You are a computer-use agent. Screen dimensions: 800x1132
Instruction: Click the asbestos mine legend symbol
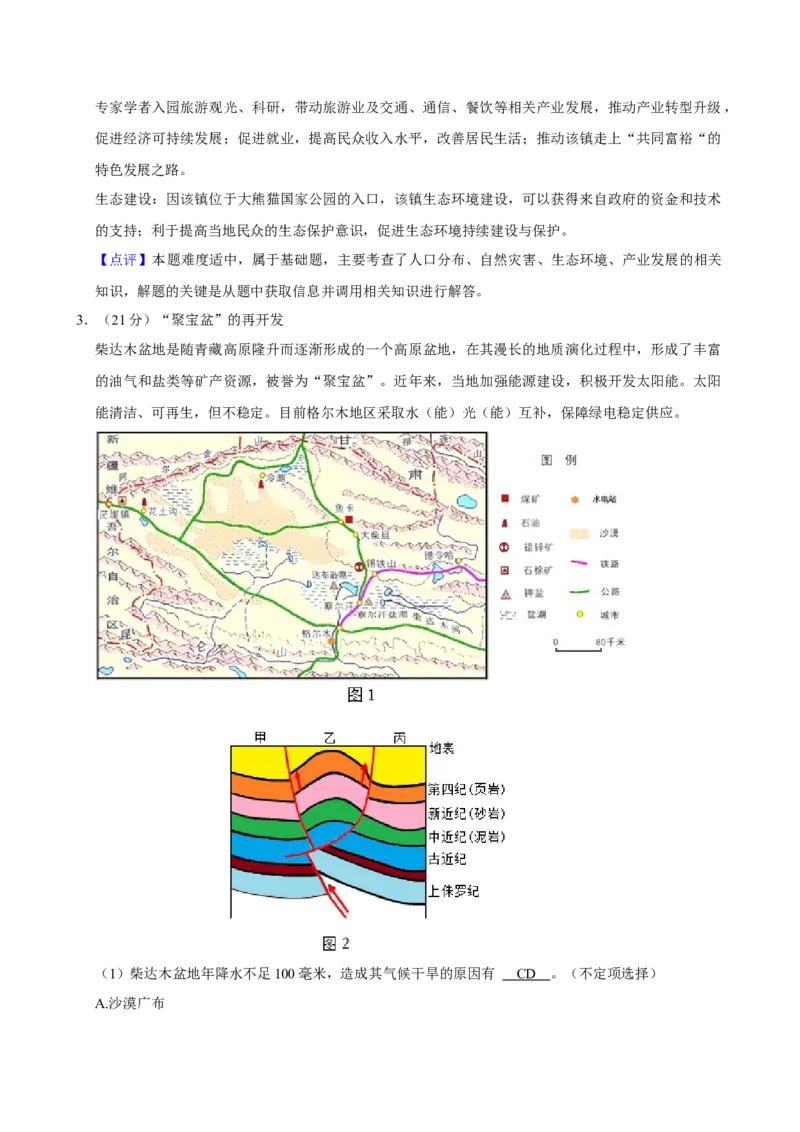pos(505,570)
